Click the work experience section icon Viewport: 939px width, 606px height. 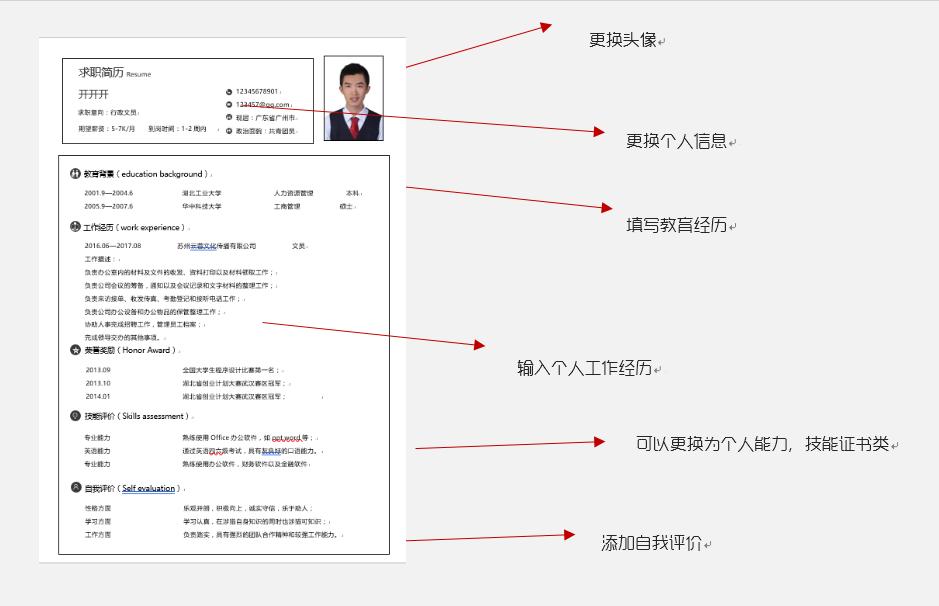[74, 228]
